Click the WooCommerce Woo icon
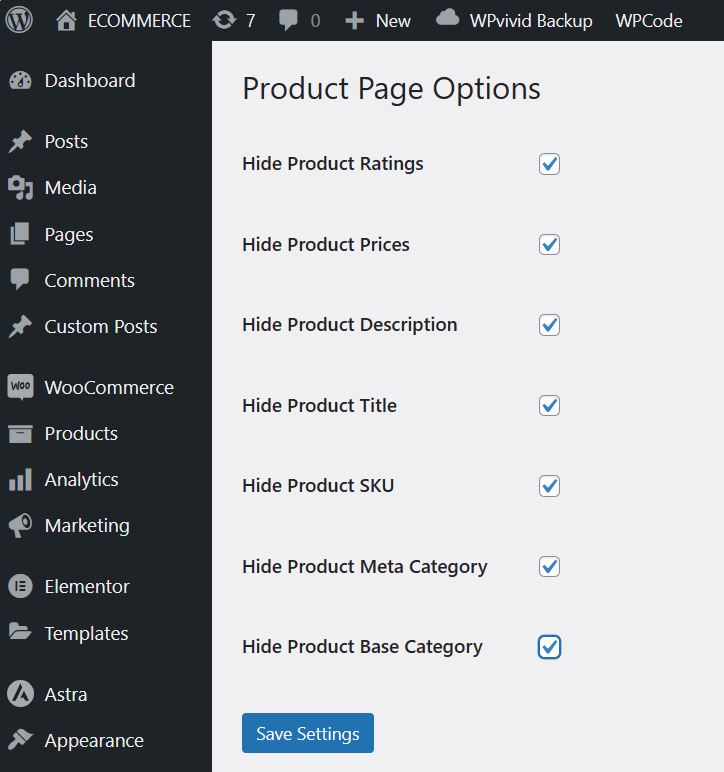The image size is (724, 772). [20, 386]
